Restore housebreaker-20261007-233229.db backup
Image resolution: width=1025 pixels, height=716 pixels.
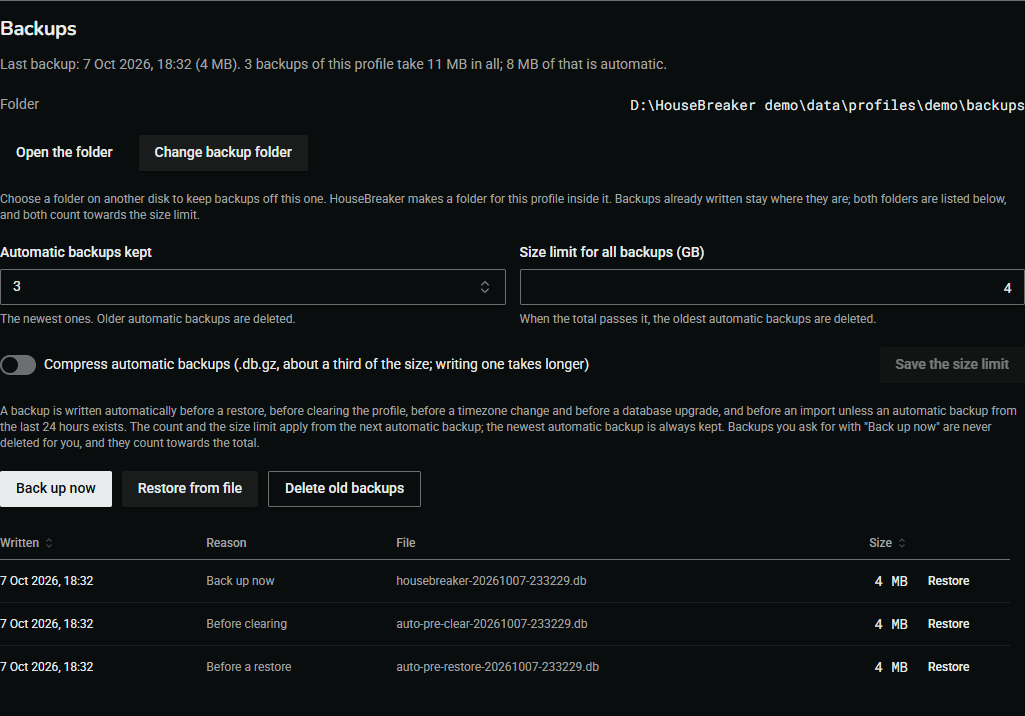pyautogui.click(x=948, y=581)
